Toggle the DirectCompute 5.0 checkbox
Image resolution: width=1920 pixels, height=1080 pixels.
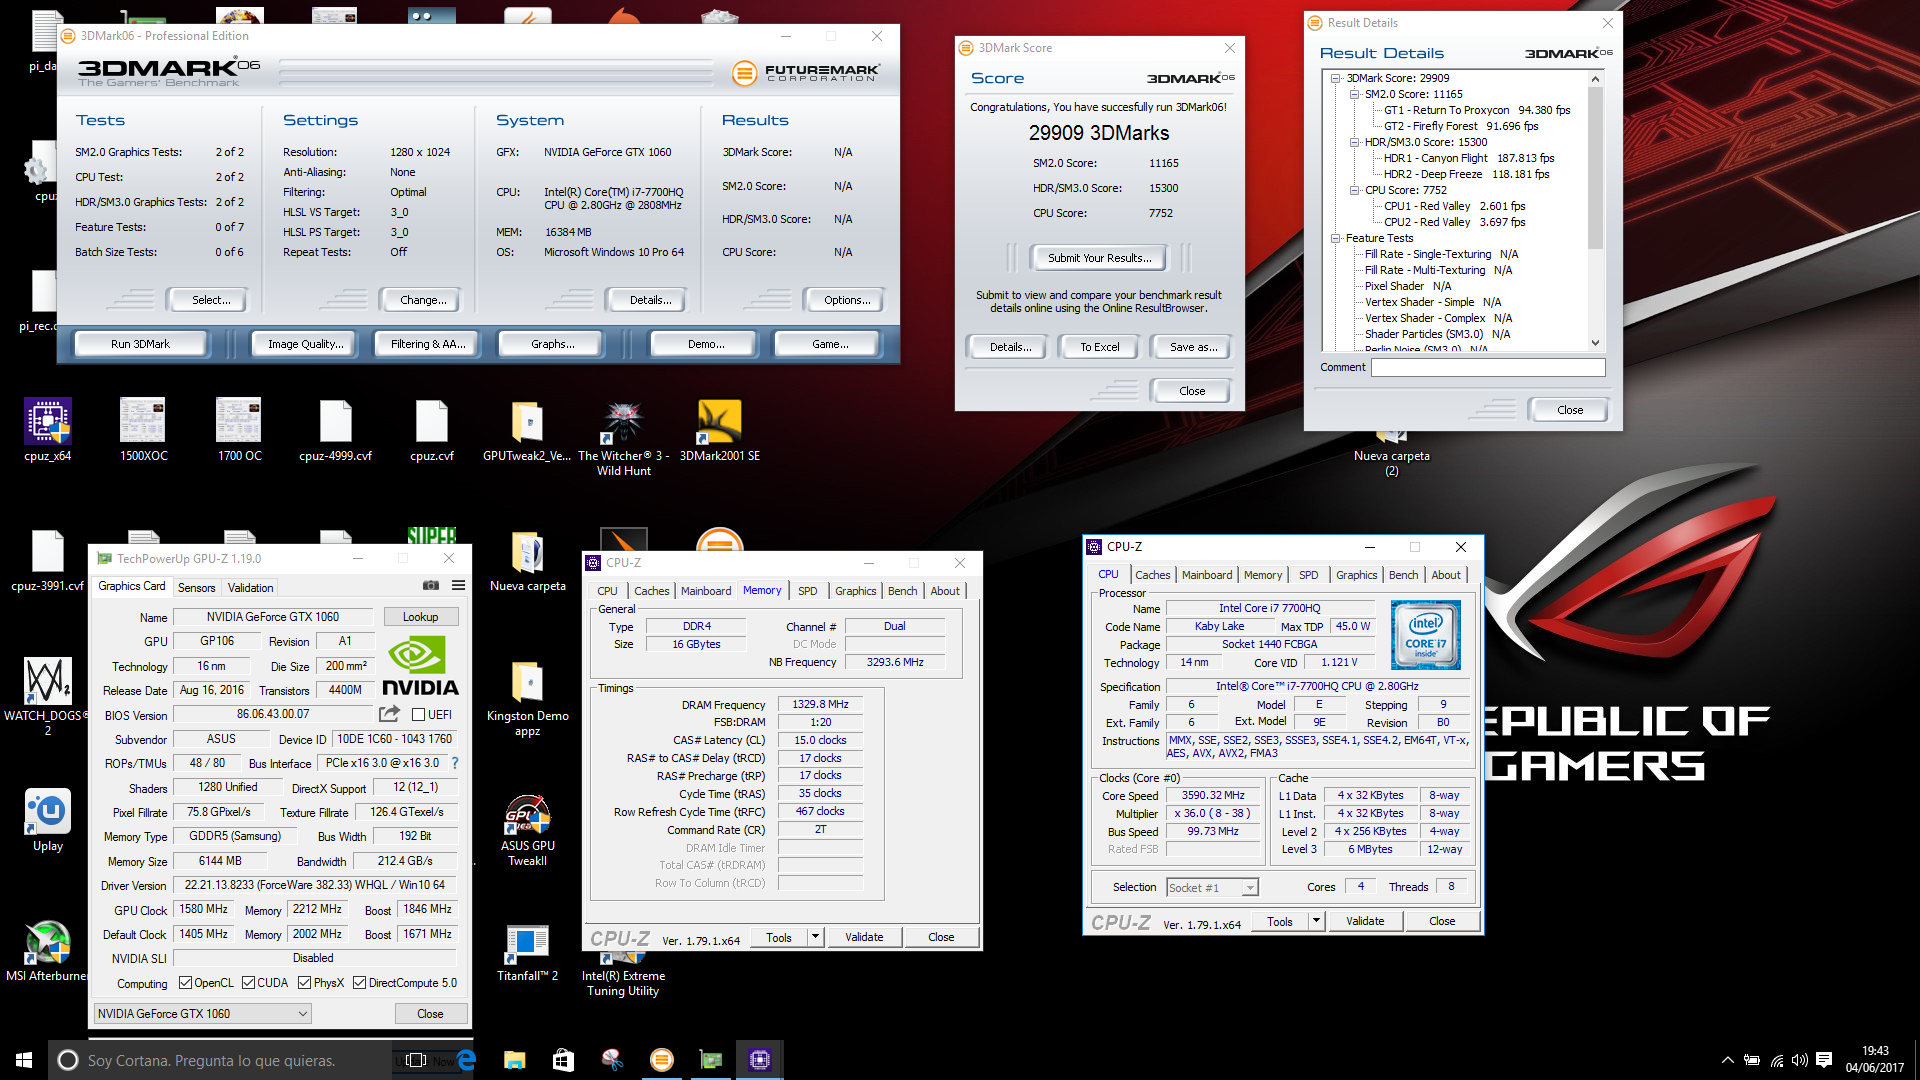tap(360, 983)
